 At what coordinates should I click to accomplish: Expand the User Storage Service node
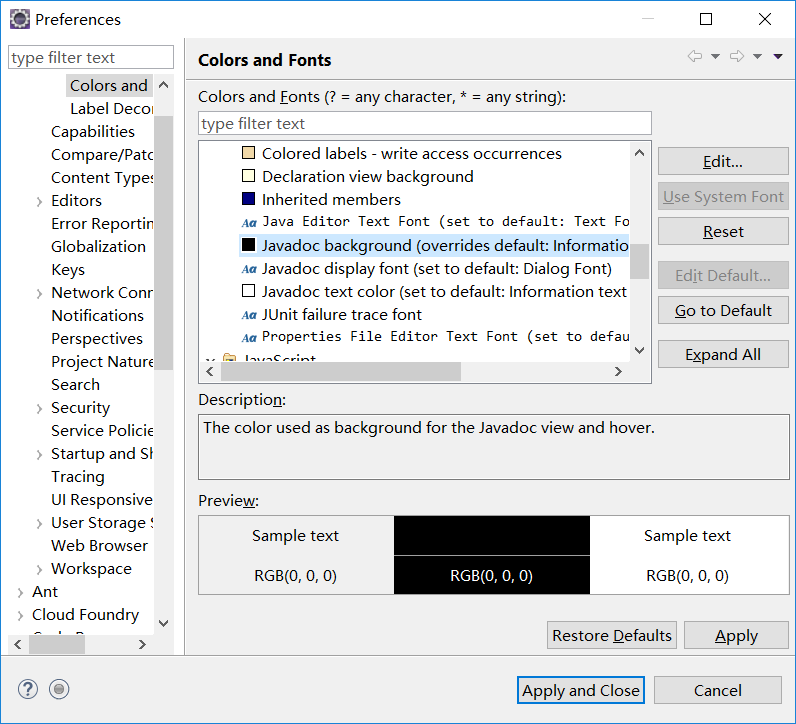point(39,523)
